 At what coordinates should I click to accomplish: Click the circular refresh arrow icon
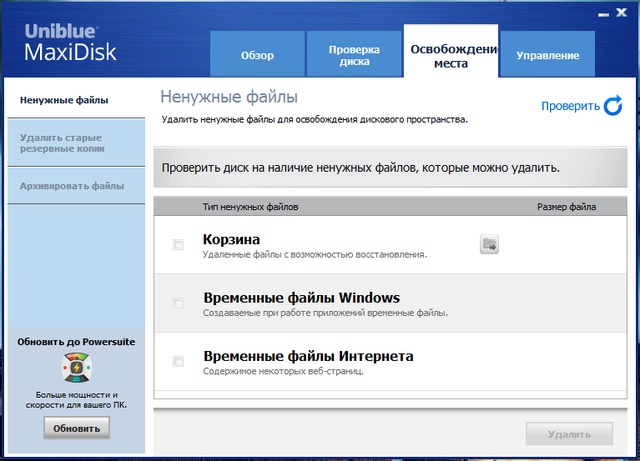click(x=612, y=106)
